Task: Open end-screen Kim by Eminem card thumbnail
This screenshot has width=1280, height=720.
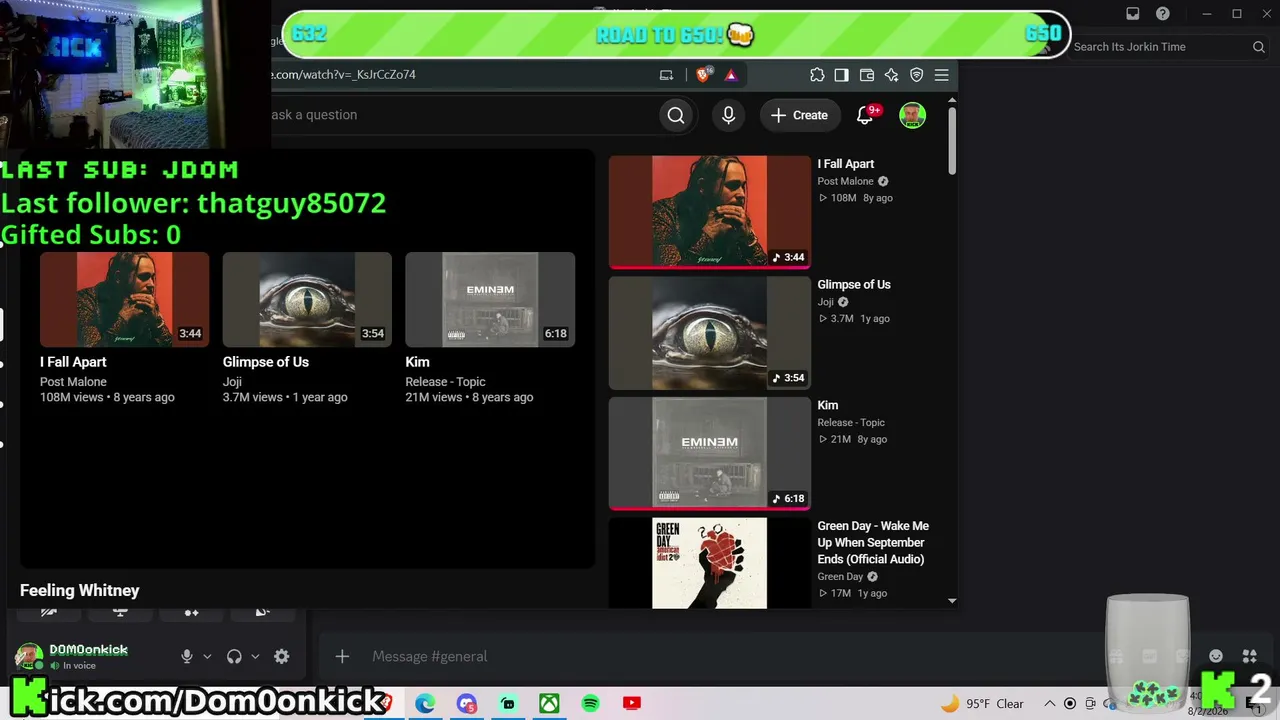Action: [490, 299]
